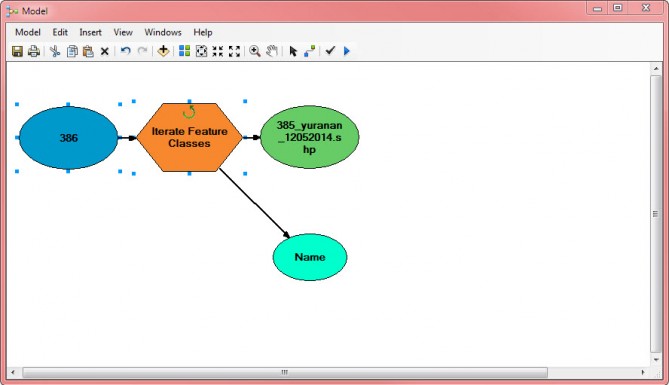
Task: Undo the last action
Action: (125, 51)
